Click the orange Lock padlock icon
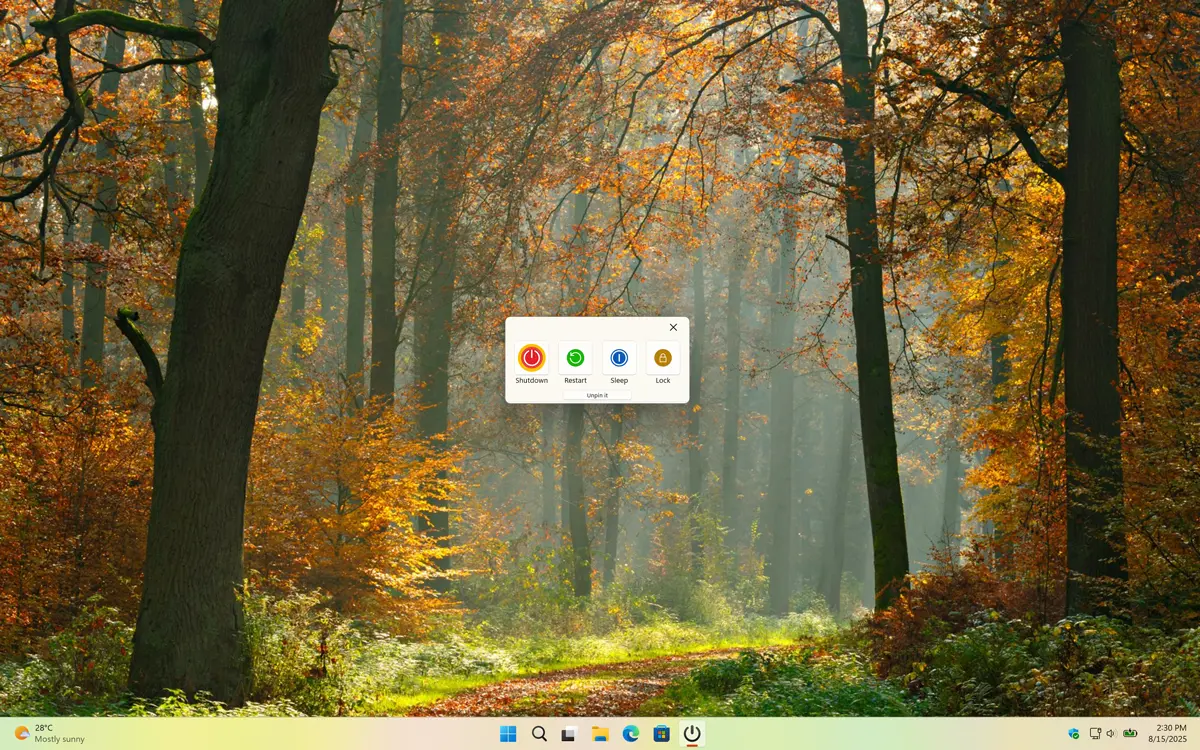The width and height of the screenshot is (1200, 750). 663,357
